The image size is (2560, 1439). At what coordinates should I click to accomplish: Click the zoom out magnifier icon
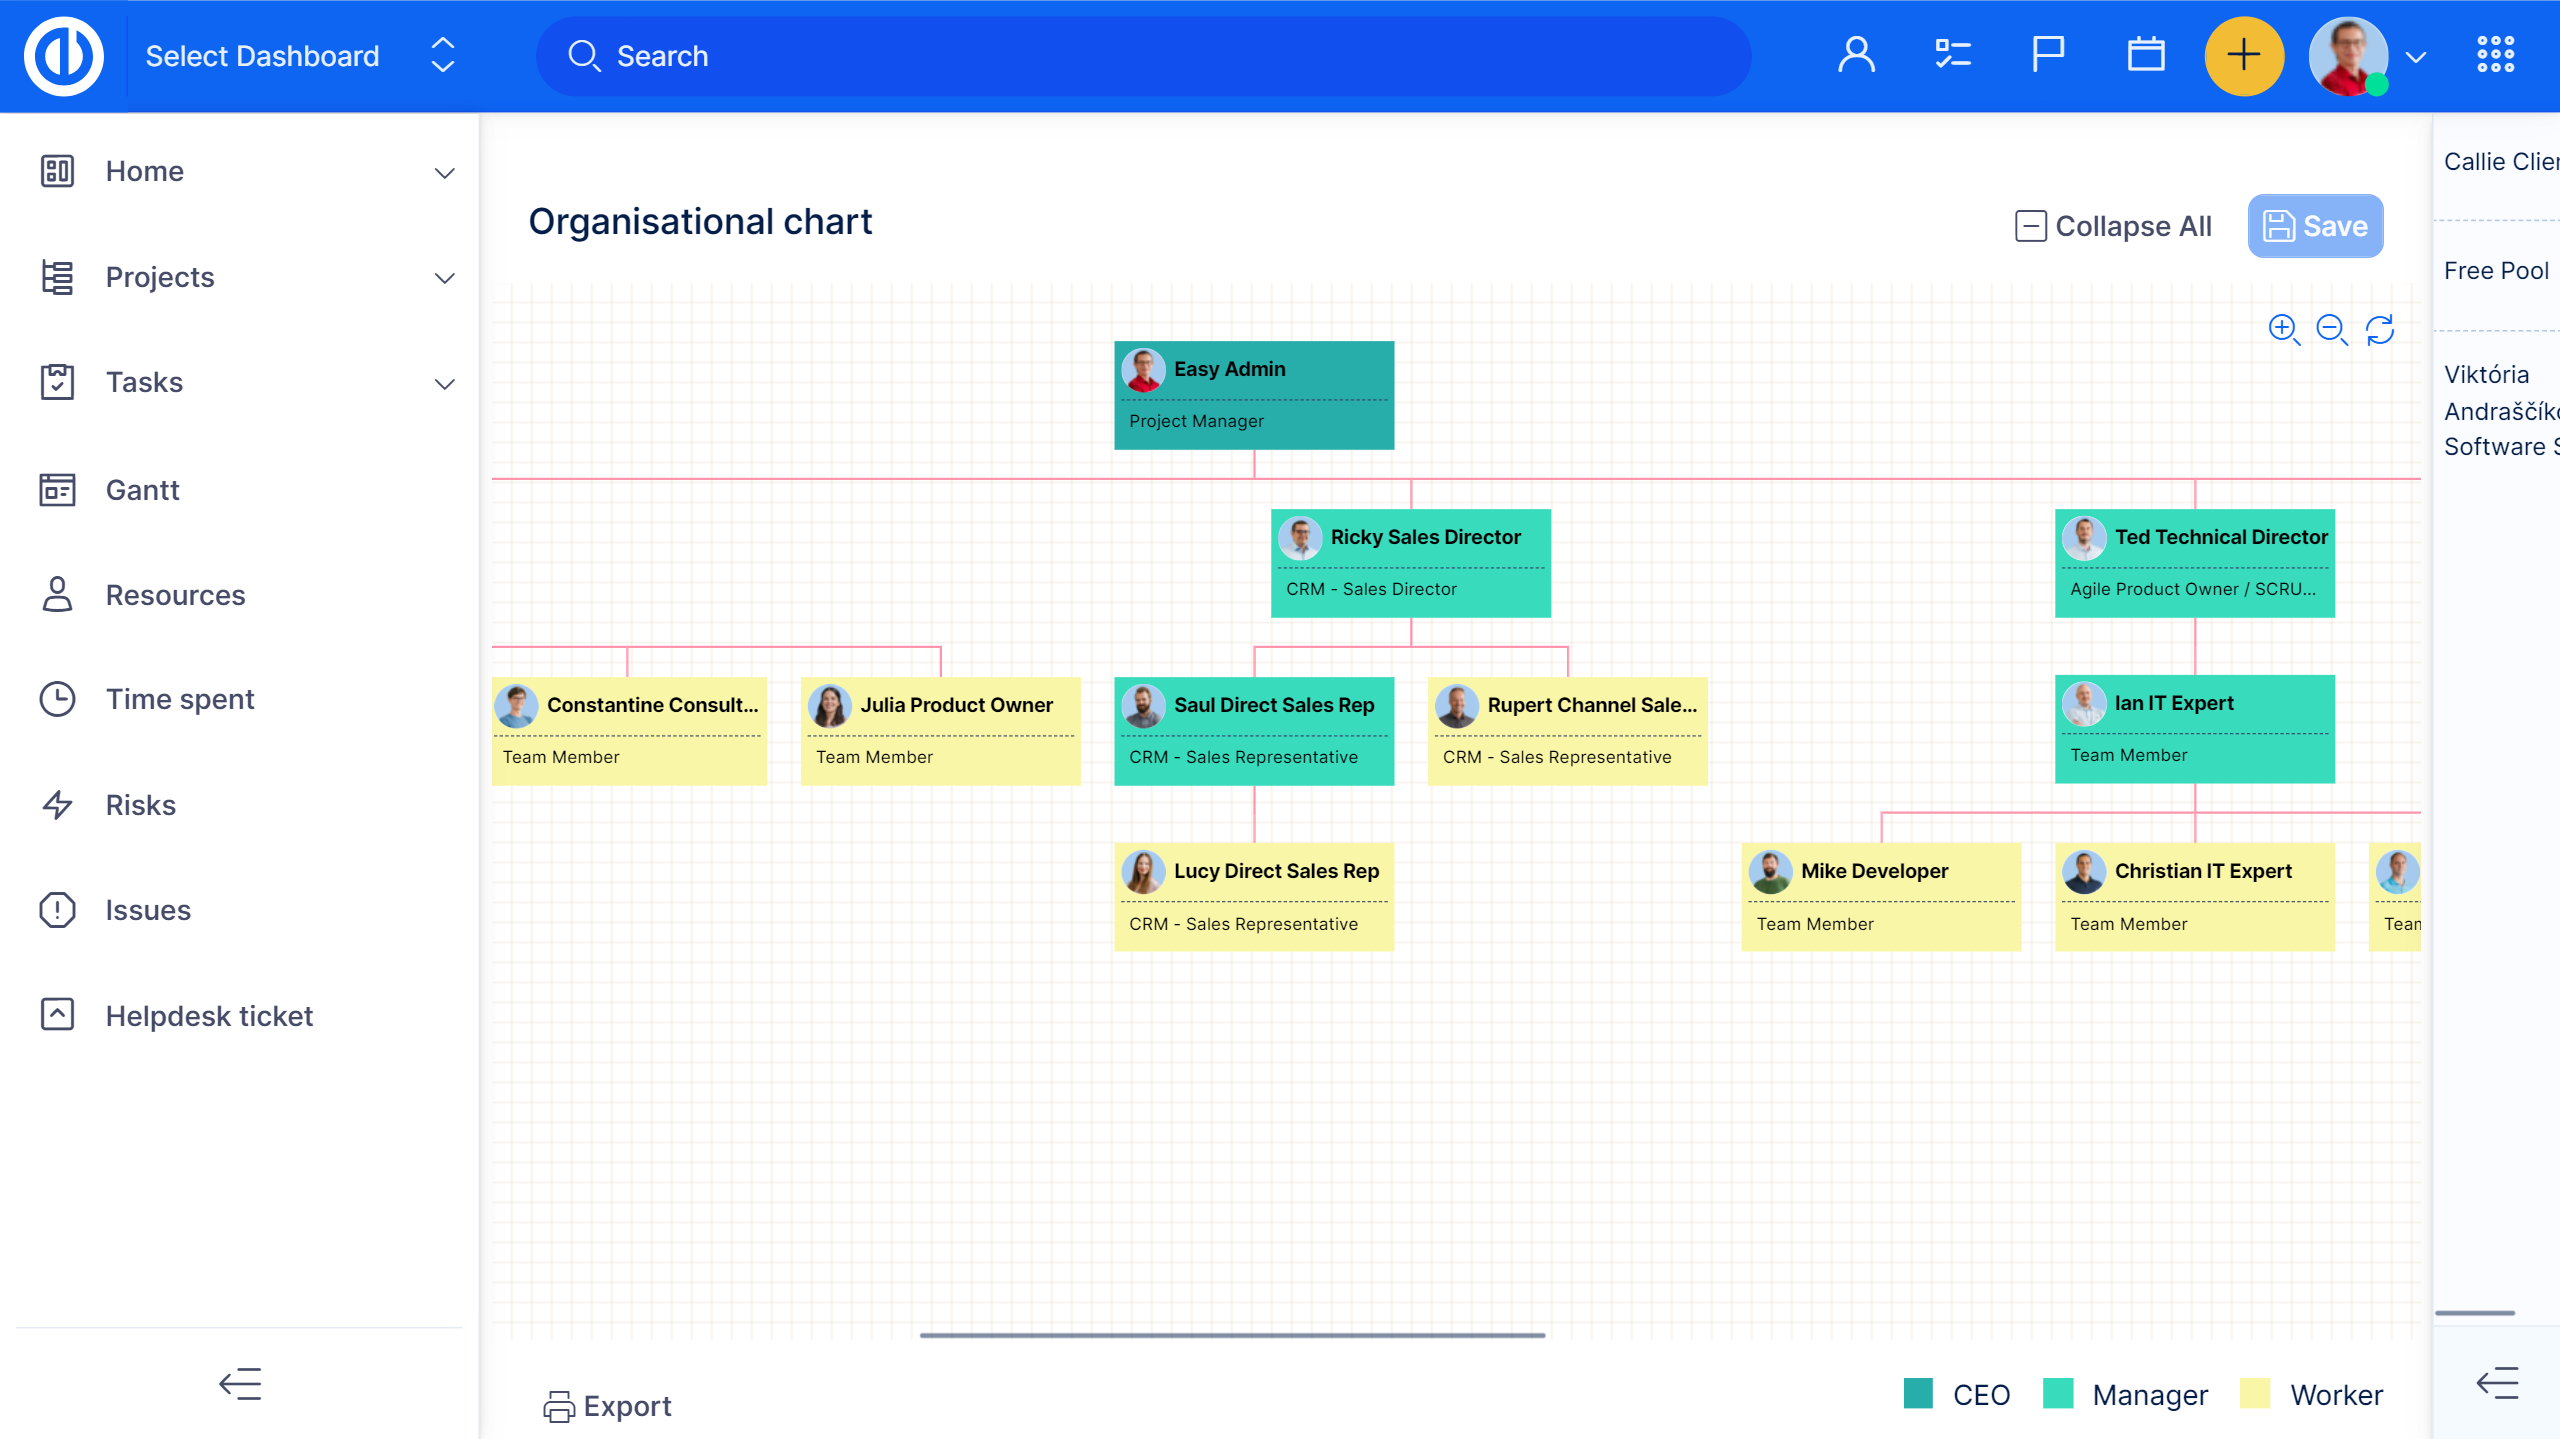[2331, 329]
